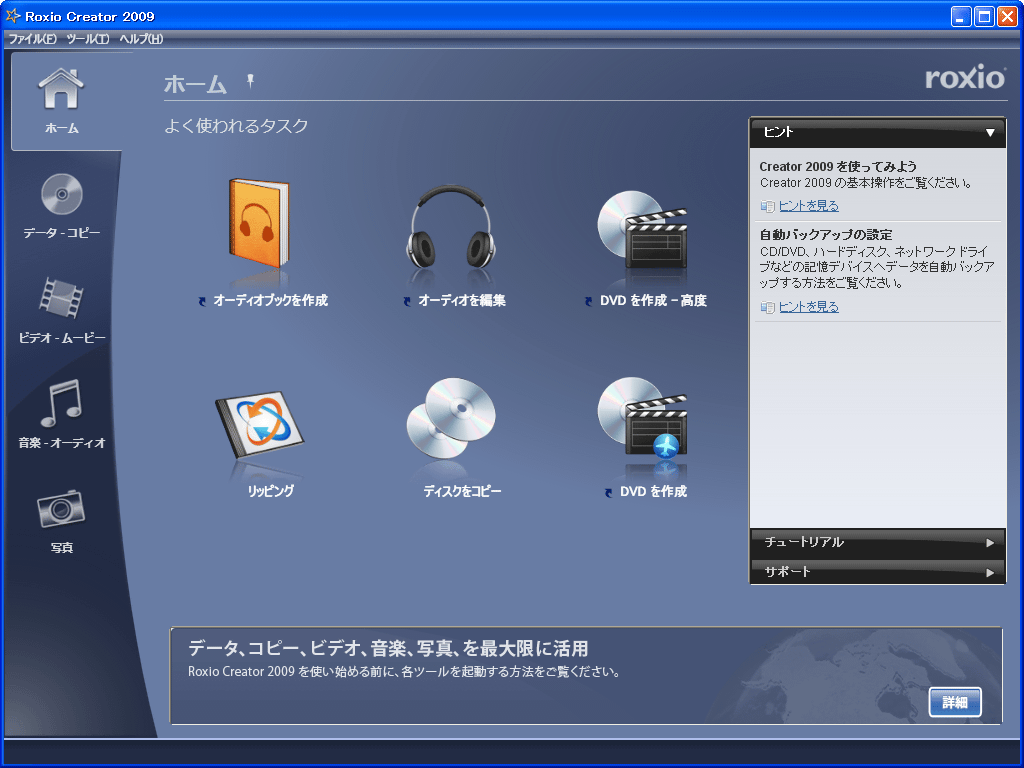Open the ホーム home sidebar icon
The height and width of the screenshot is (768, 1024).
[61, 89]
